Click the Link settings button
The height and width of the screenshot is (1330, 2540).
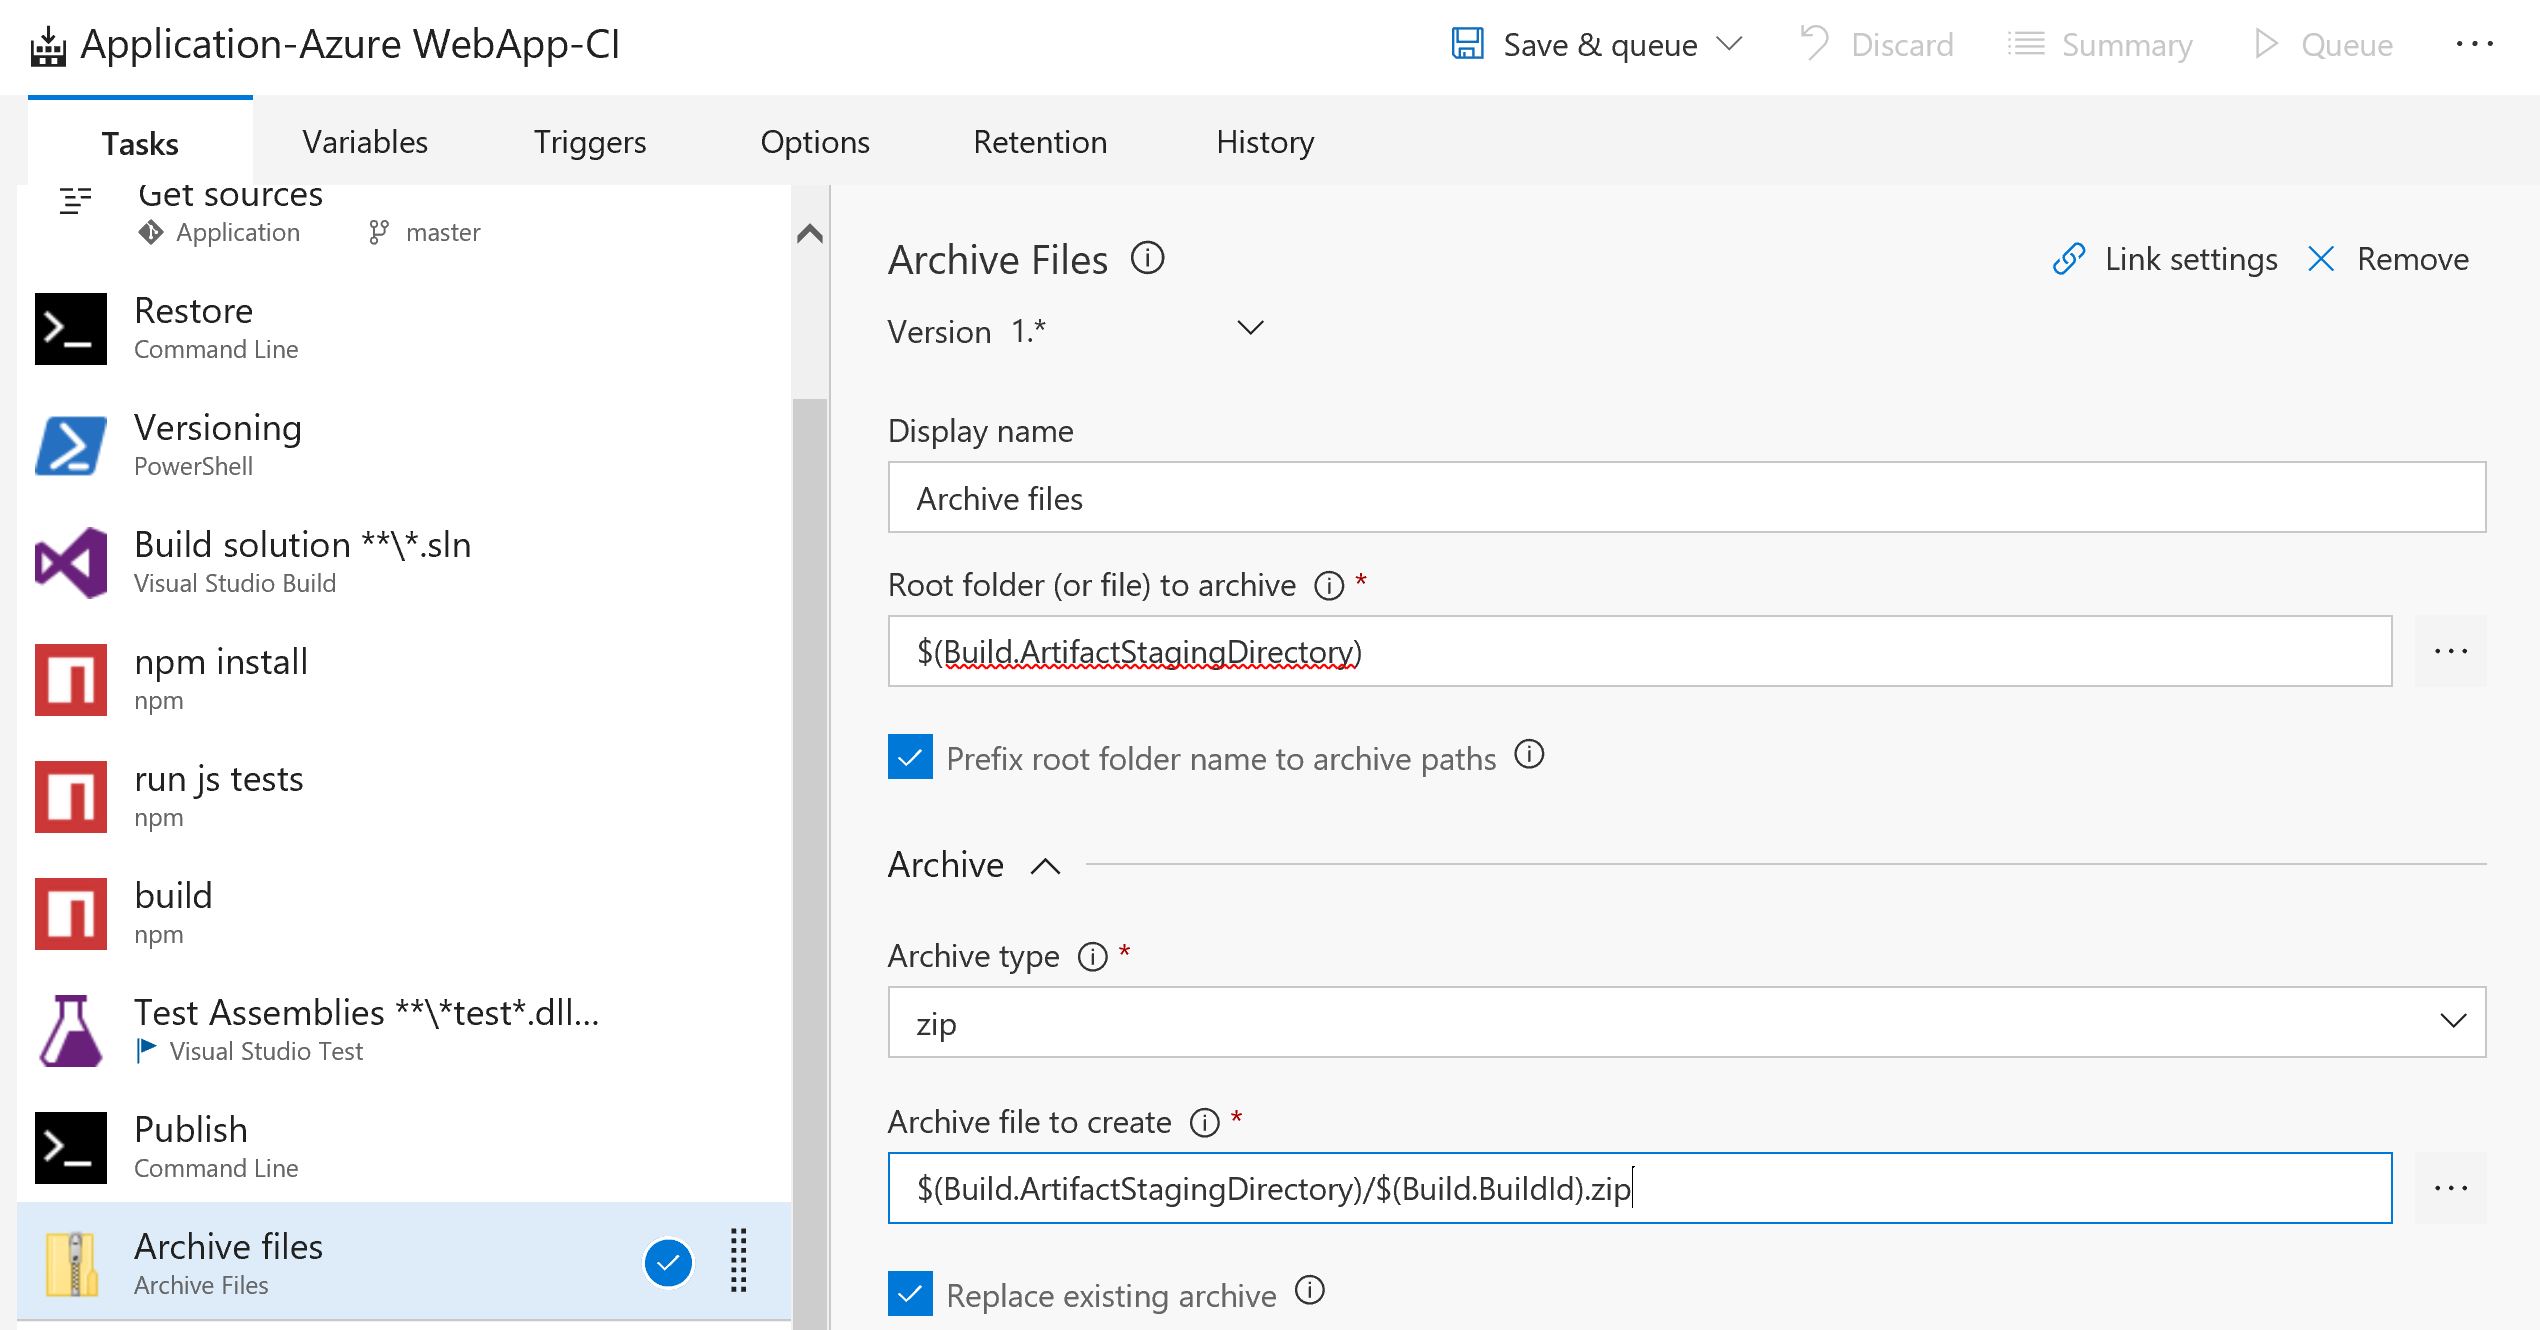(2167, 257)
